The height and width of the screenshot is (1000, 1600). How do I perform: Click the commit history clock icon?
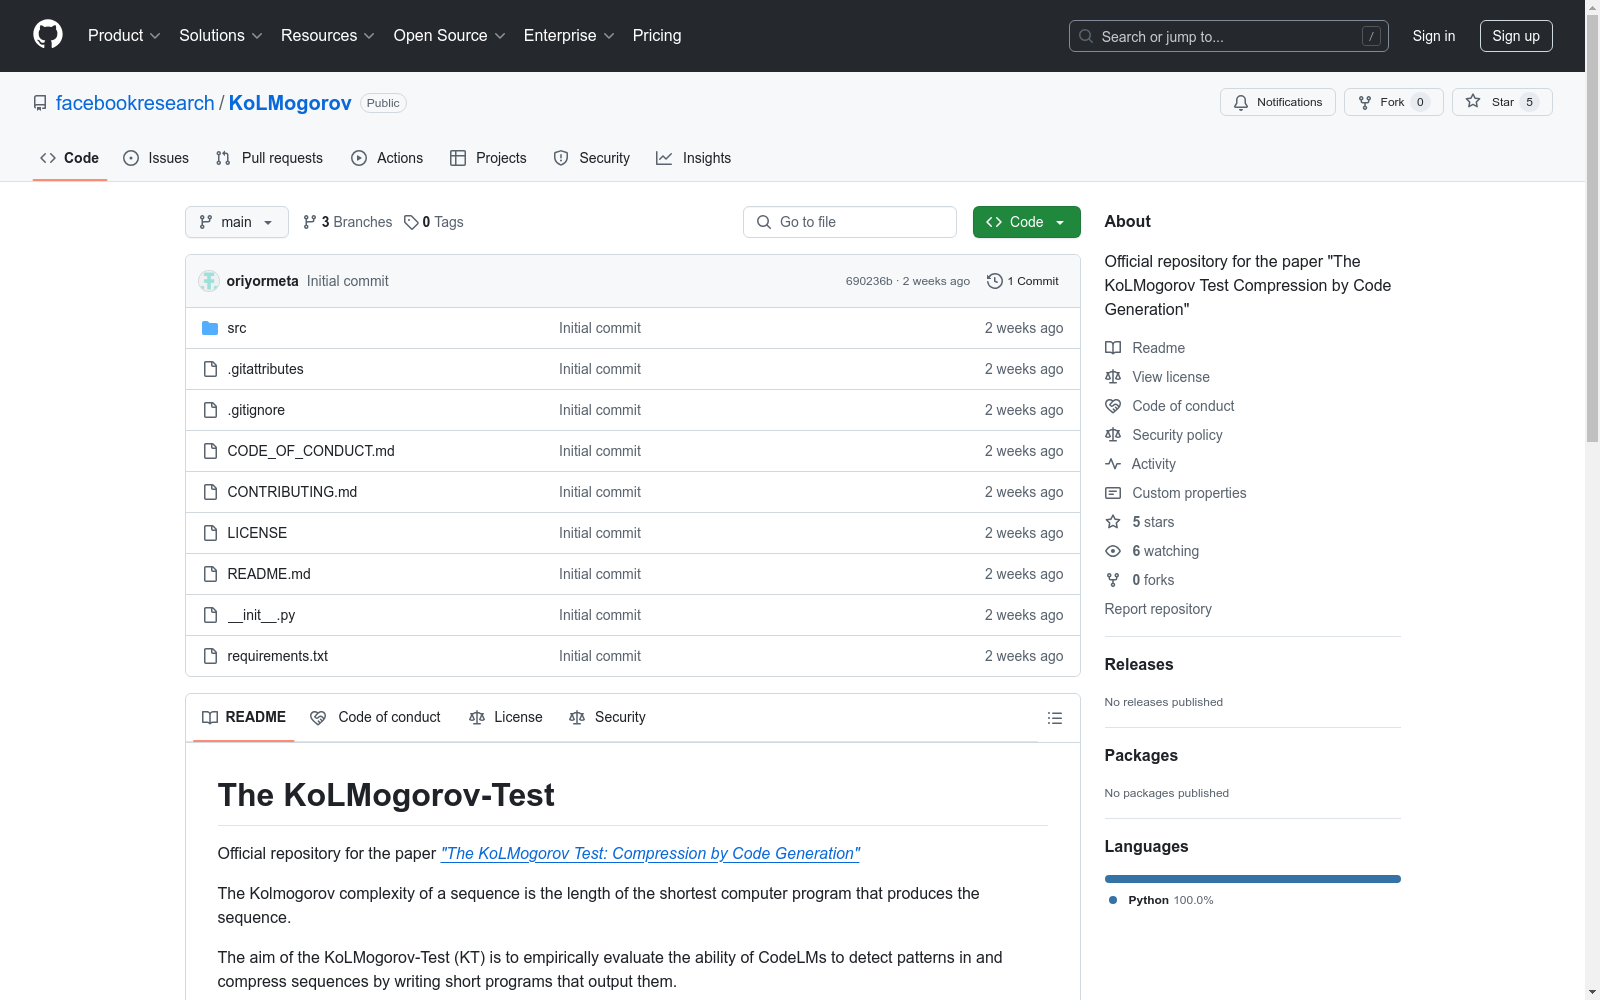point(994,281)
